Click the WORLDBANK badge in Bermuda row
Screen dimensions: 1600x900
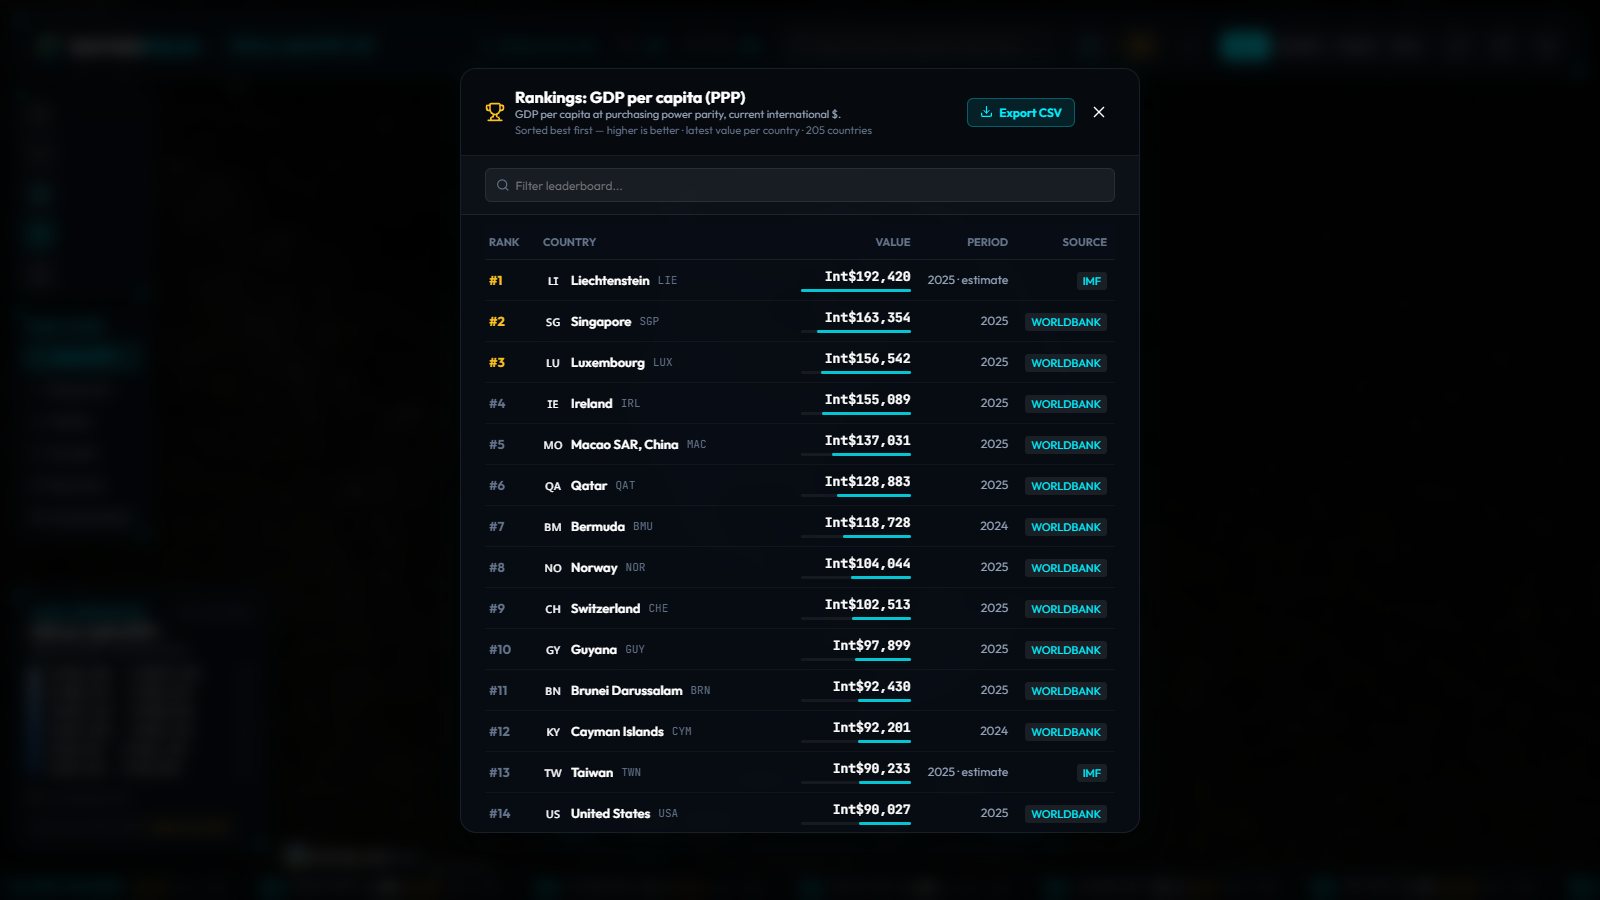[1066, 527]
